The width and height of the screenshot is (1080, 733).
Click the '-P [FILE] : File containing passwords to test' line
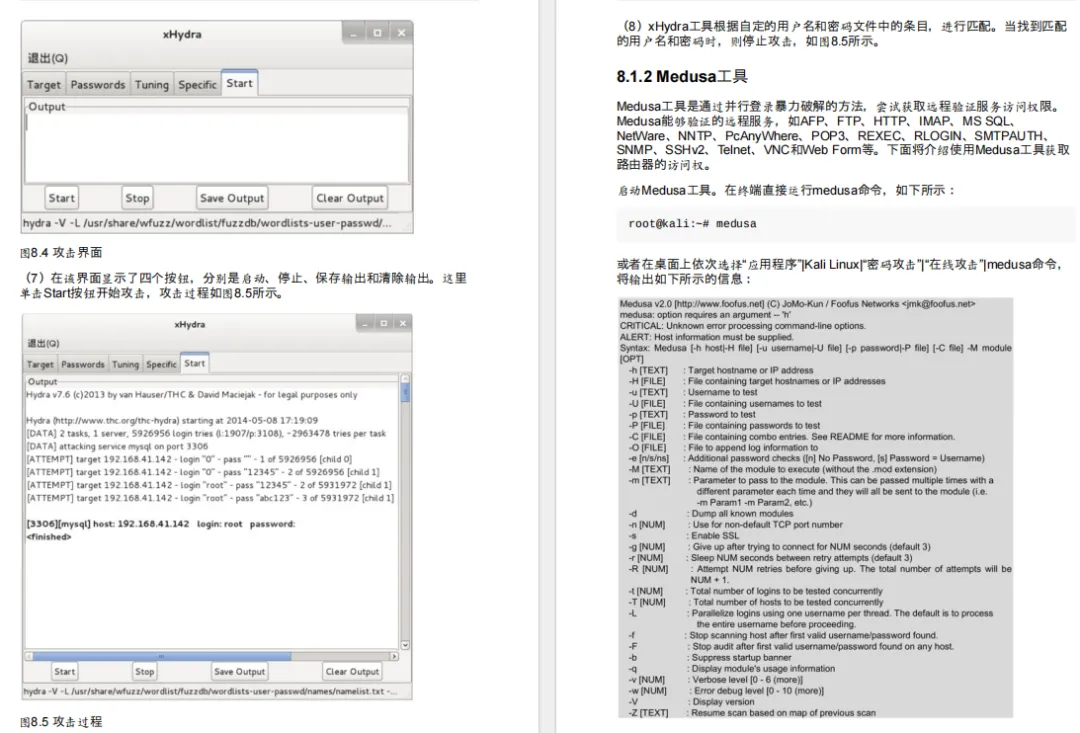click(724, 426)
